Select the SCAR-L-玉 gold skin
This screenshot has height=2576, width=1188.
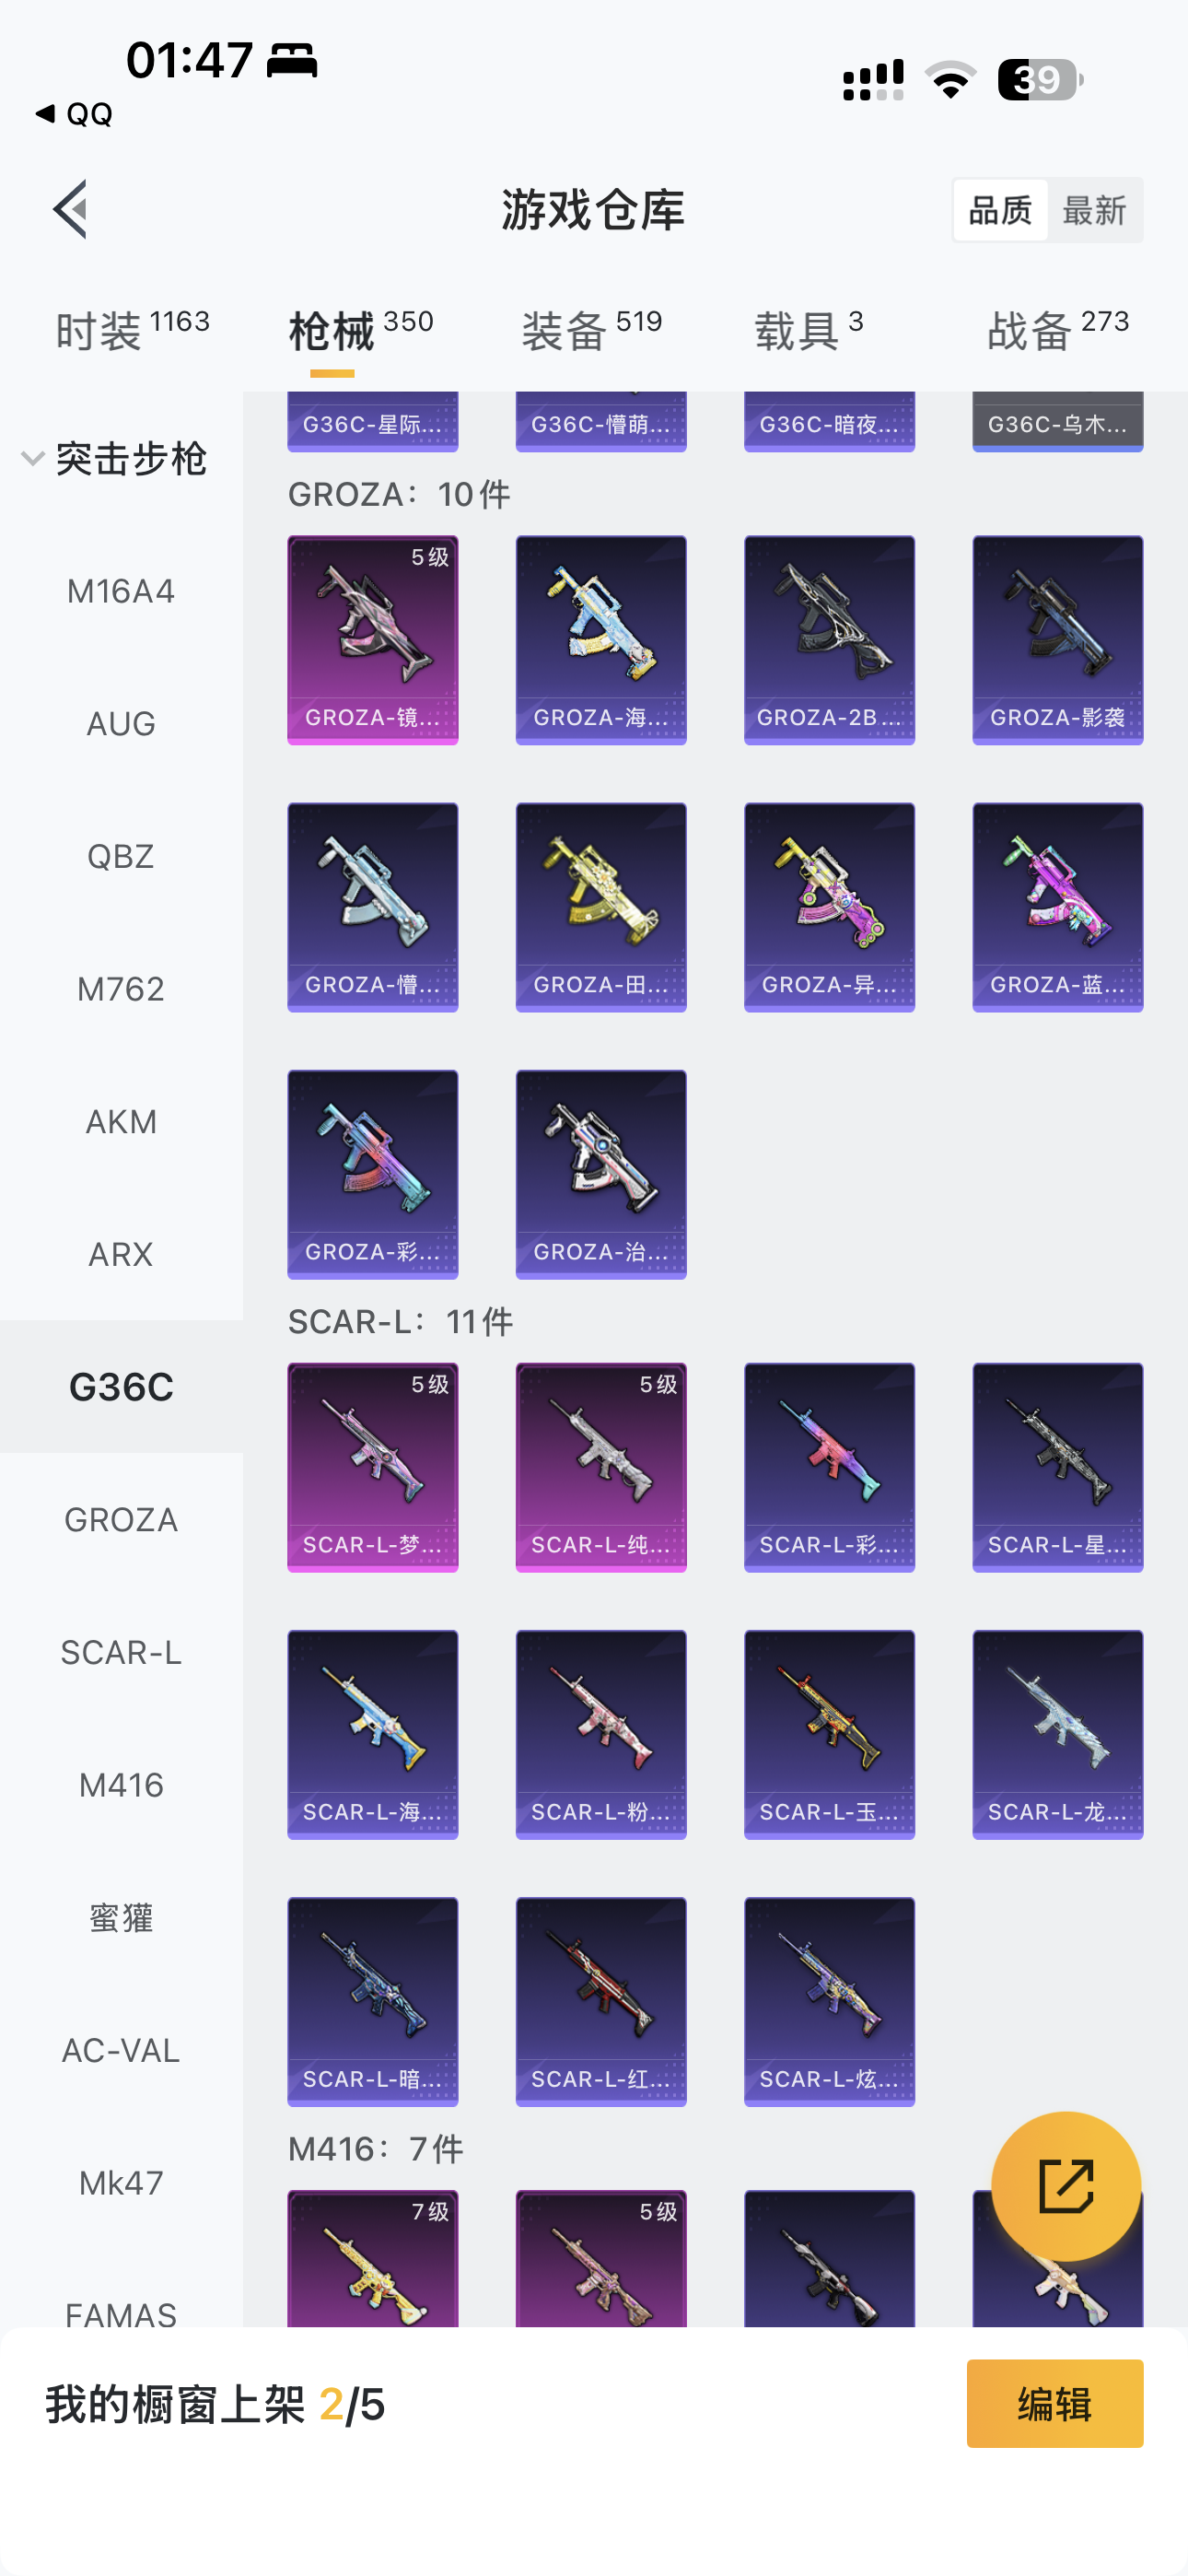point(829,1734)
